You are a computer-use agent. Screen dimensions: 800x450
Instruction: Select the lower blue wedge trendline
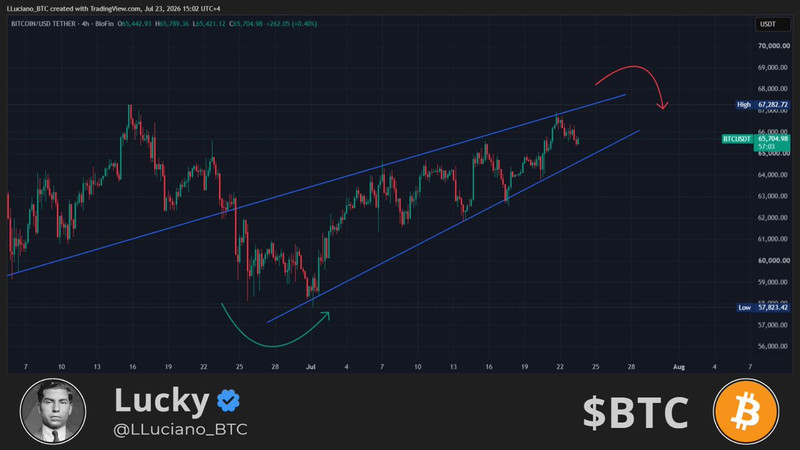tap(453, 227)
